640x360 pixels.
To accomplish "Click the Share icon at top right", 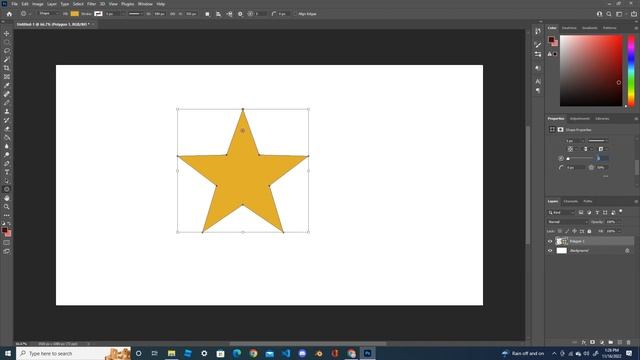I will [633, 14].
